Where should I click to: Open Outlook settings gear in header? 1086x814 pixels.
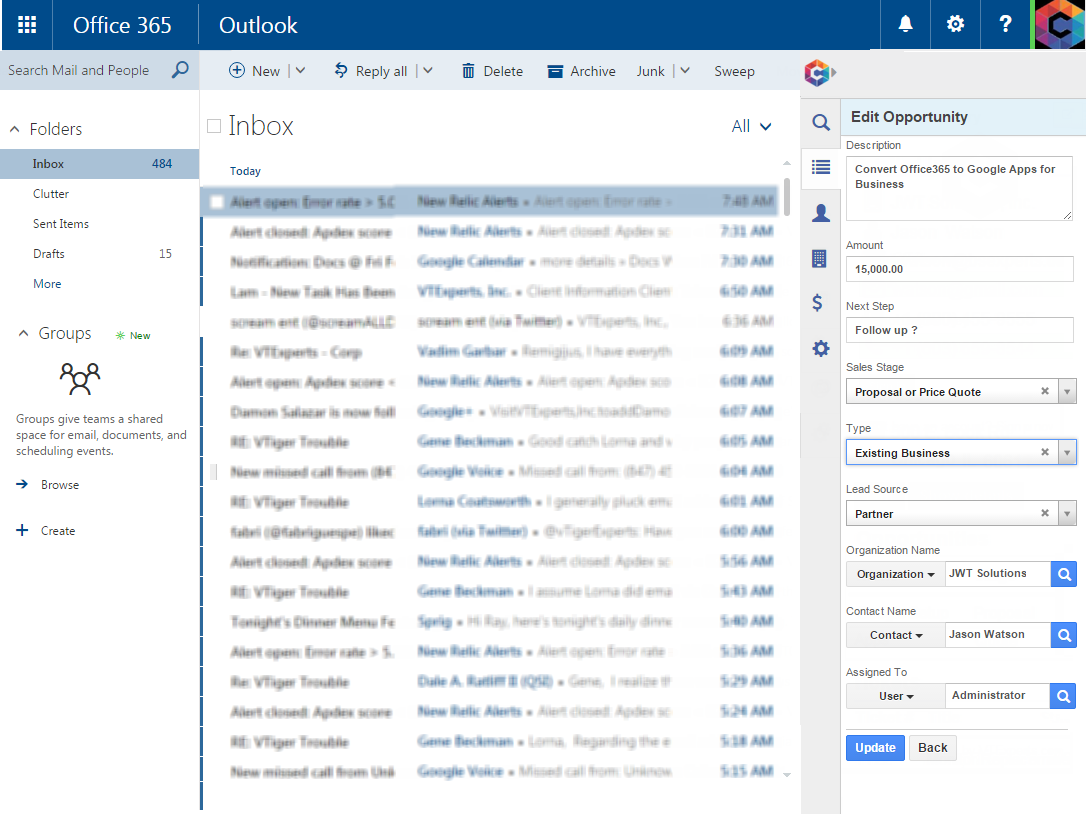pos(955,24)
